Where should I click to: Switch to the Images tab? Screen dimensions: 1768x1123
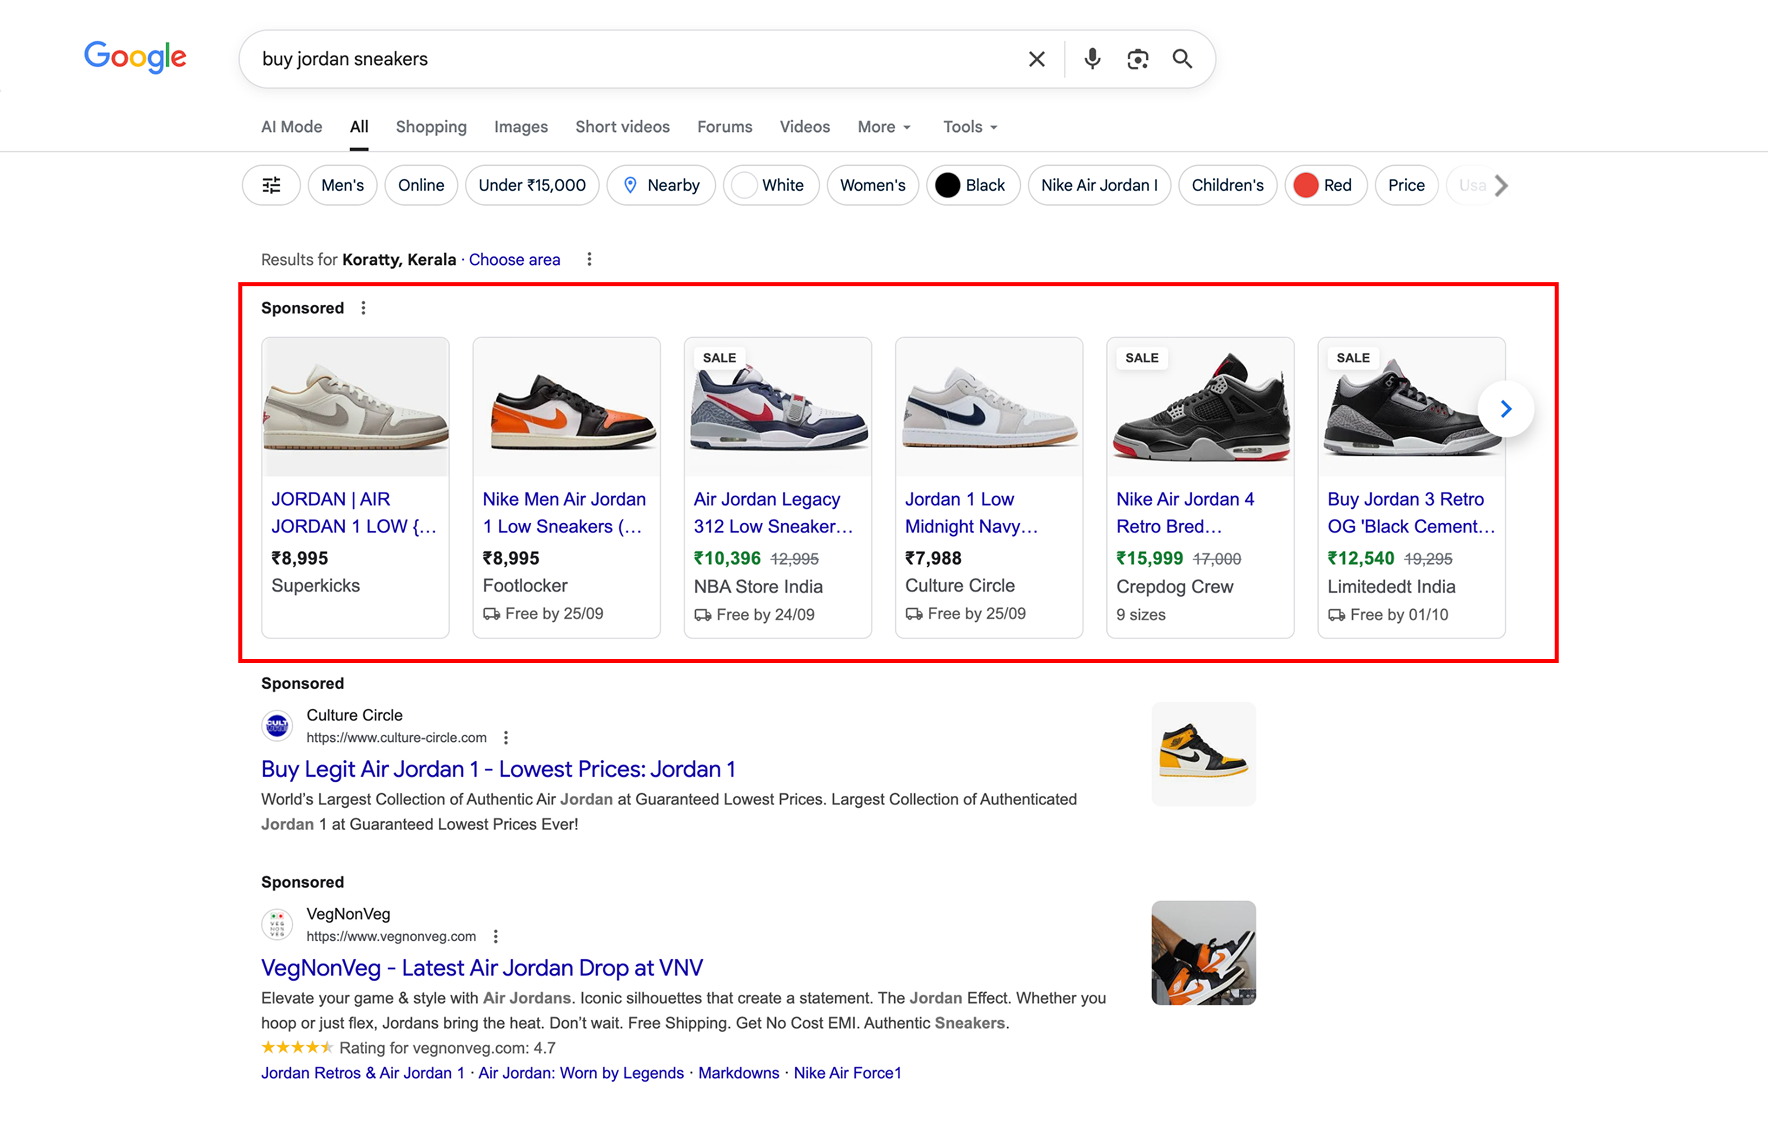pos(521,127)
